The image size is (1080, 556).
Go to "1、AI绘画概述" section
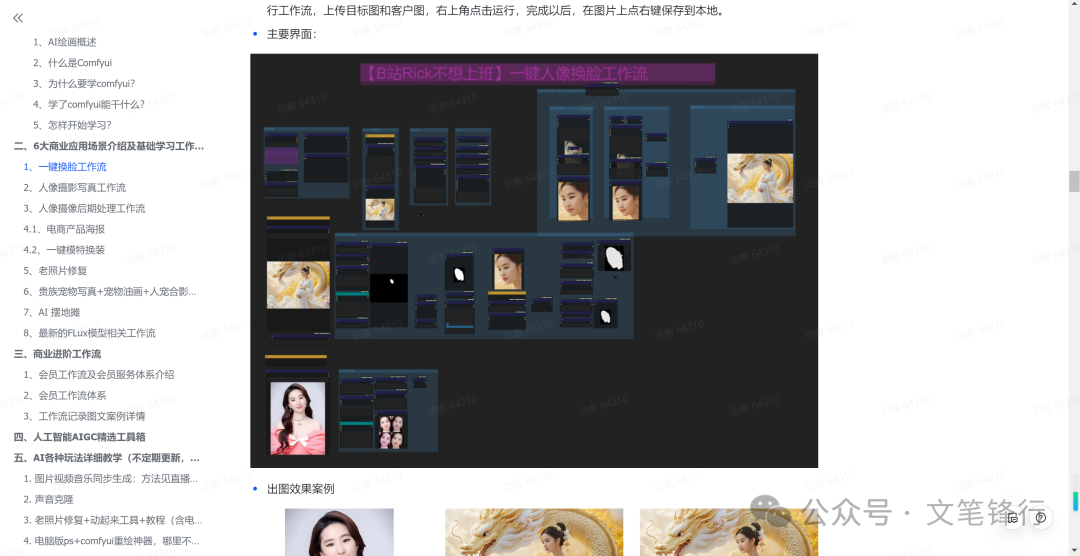[64, 42]
